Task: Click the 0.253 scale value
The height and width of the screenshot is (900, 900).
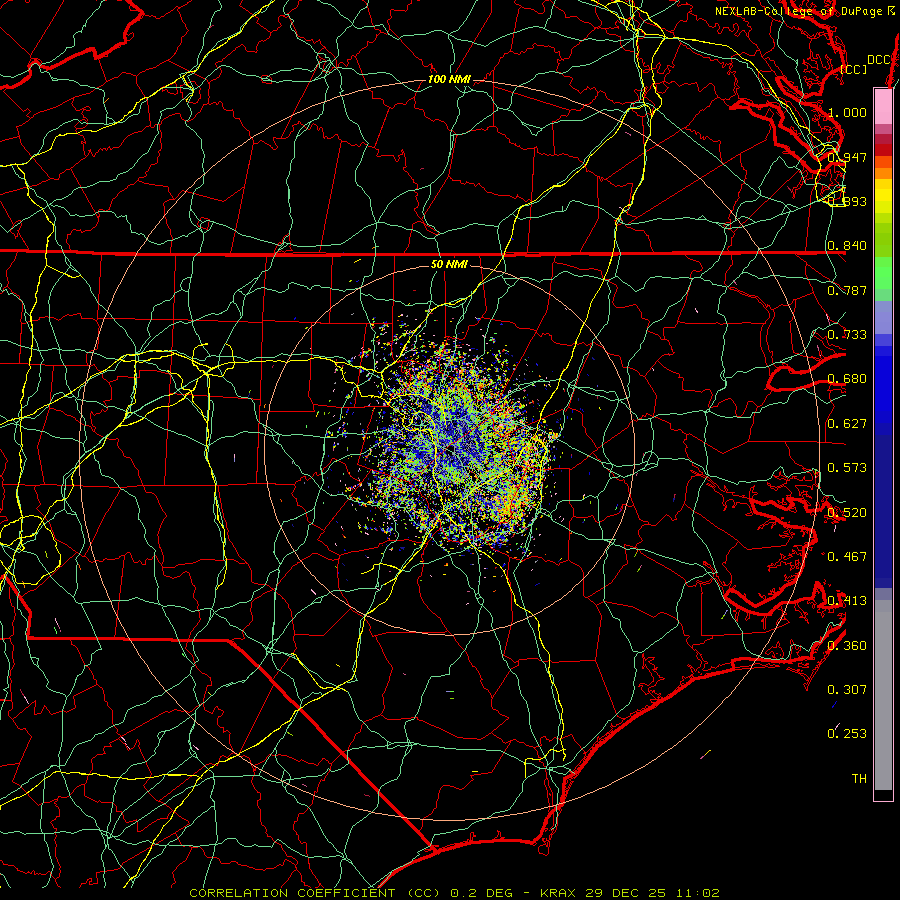Action: [x=847, y=734]
